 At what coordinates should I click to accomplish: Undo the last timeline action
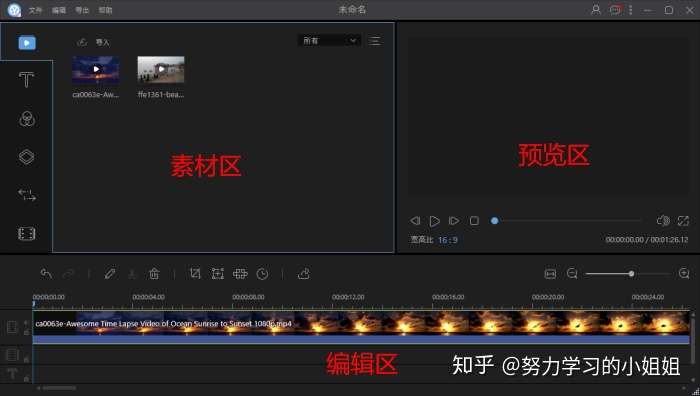[46, 274]
